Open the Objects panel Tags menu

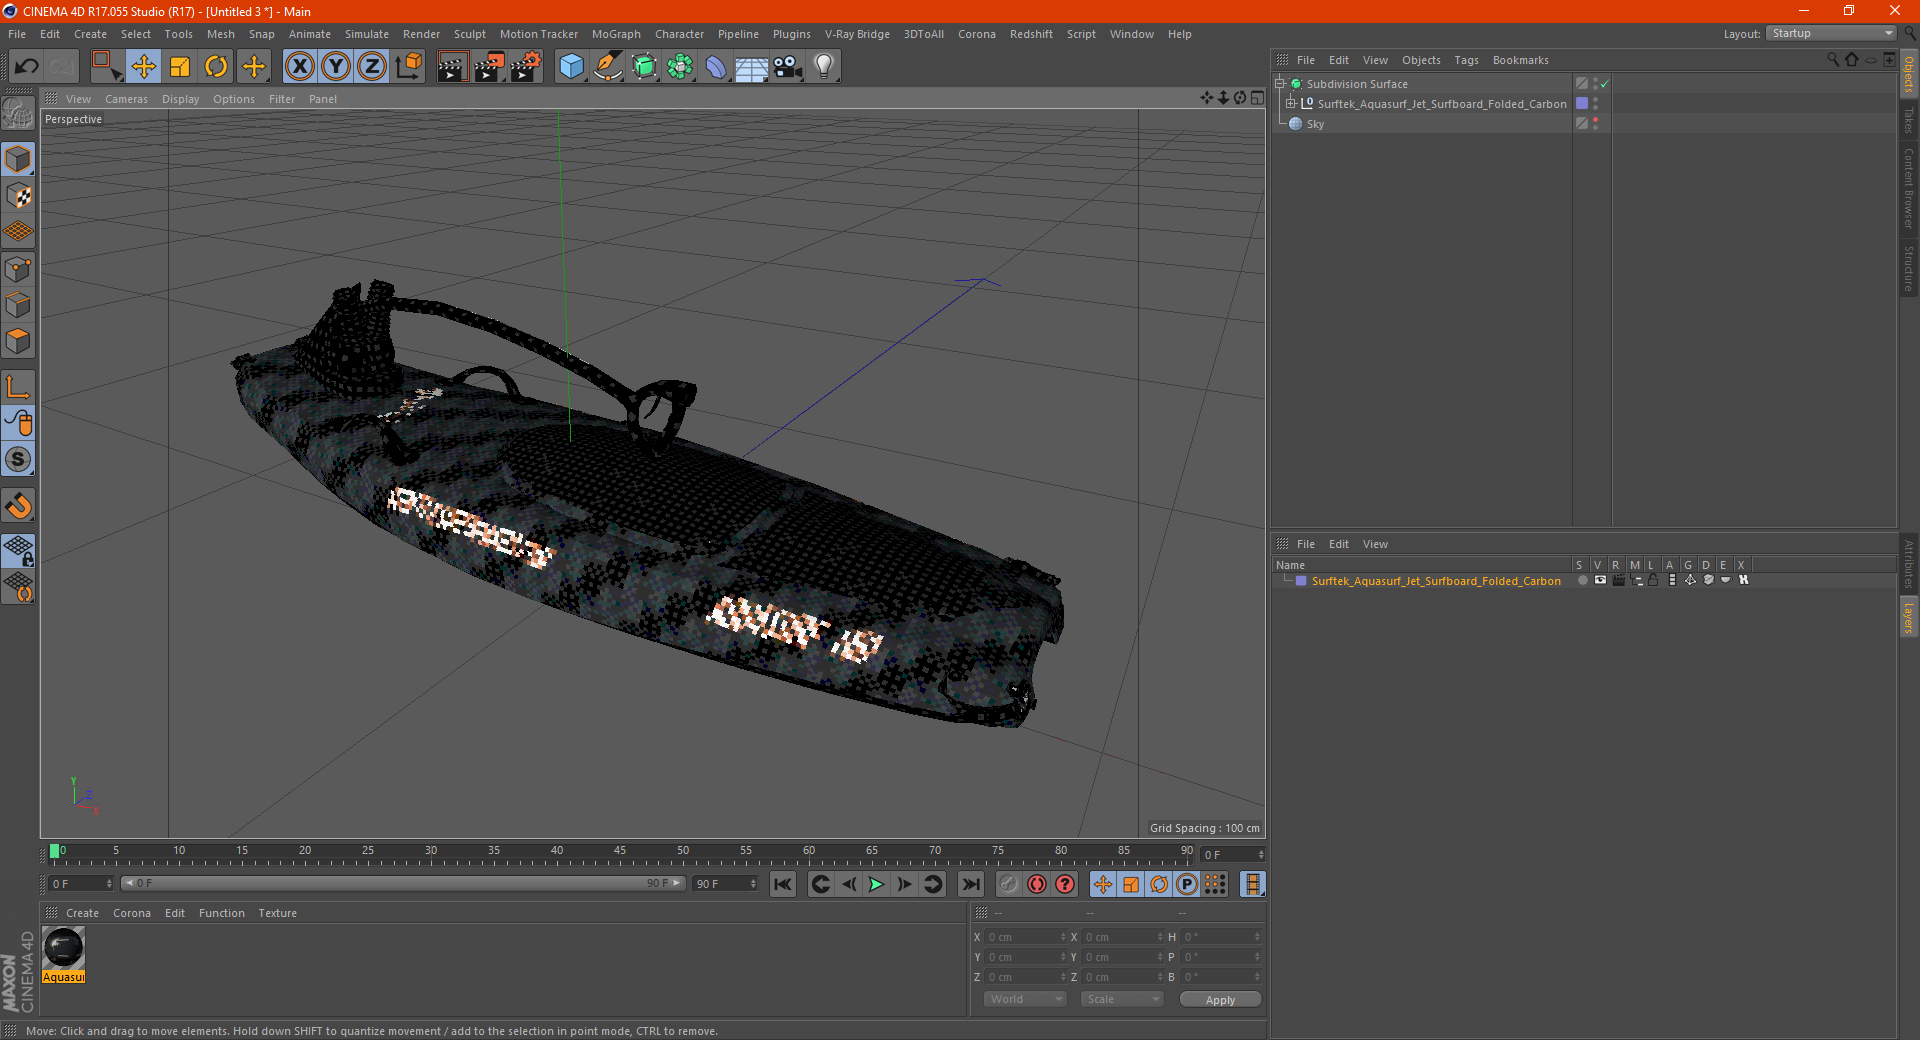click(x=1466, y=60)
